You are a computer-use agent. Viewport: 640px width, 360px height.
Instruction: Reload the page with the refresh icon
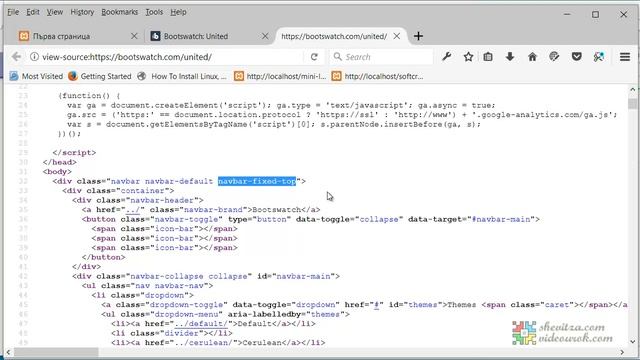point(314,57)
